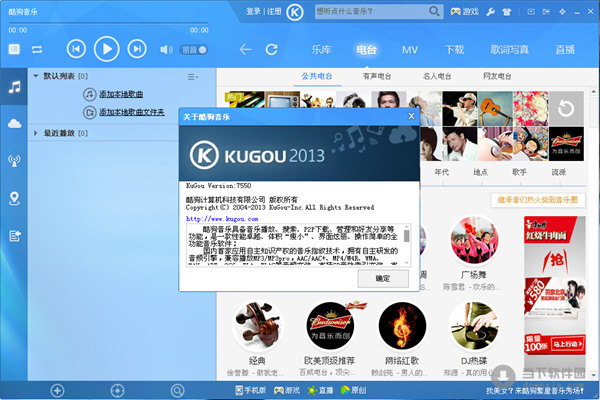Open the 经典 violin station
Image resolution: width=600 pixels, height=400 pixels.
tap(257, 326)
